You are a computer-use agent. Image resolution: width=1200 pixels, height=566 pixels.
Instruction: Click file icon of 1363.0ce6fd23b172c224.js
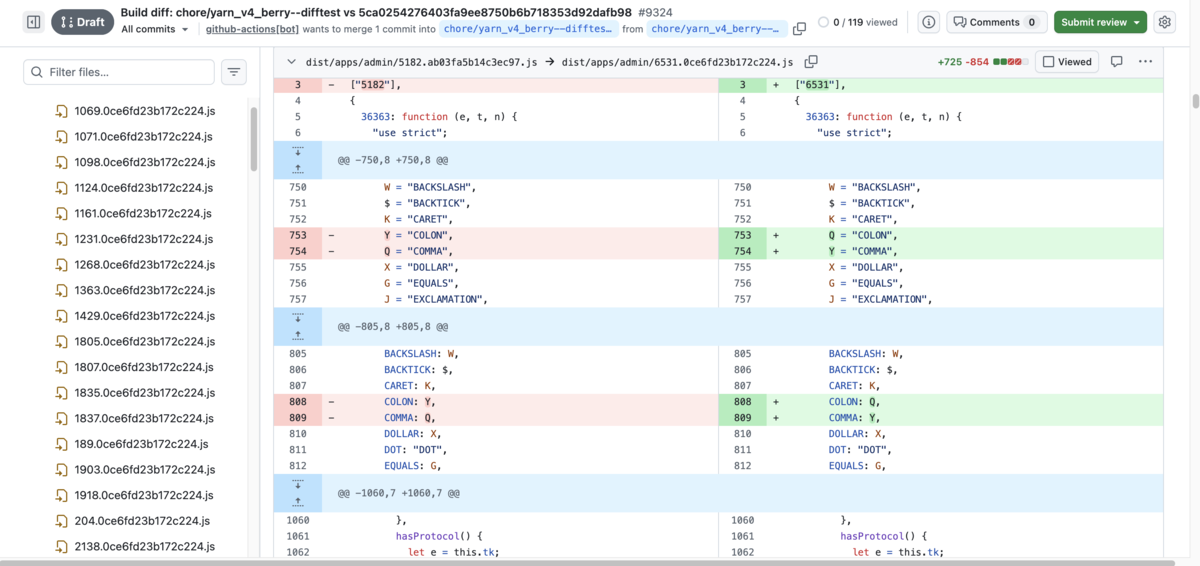(62, 290)
